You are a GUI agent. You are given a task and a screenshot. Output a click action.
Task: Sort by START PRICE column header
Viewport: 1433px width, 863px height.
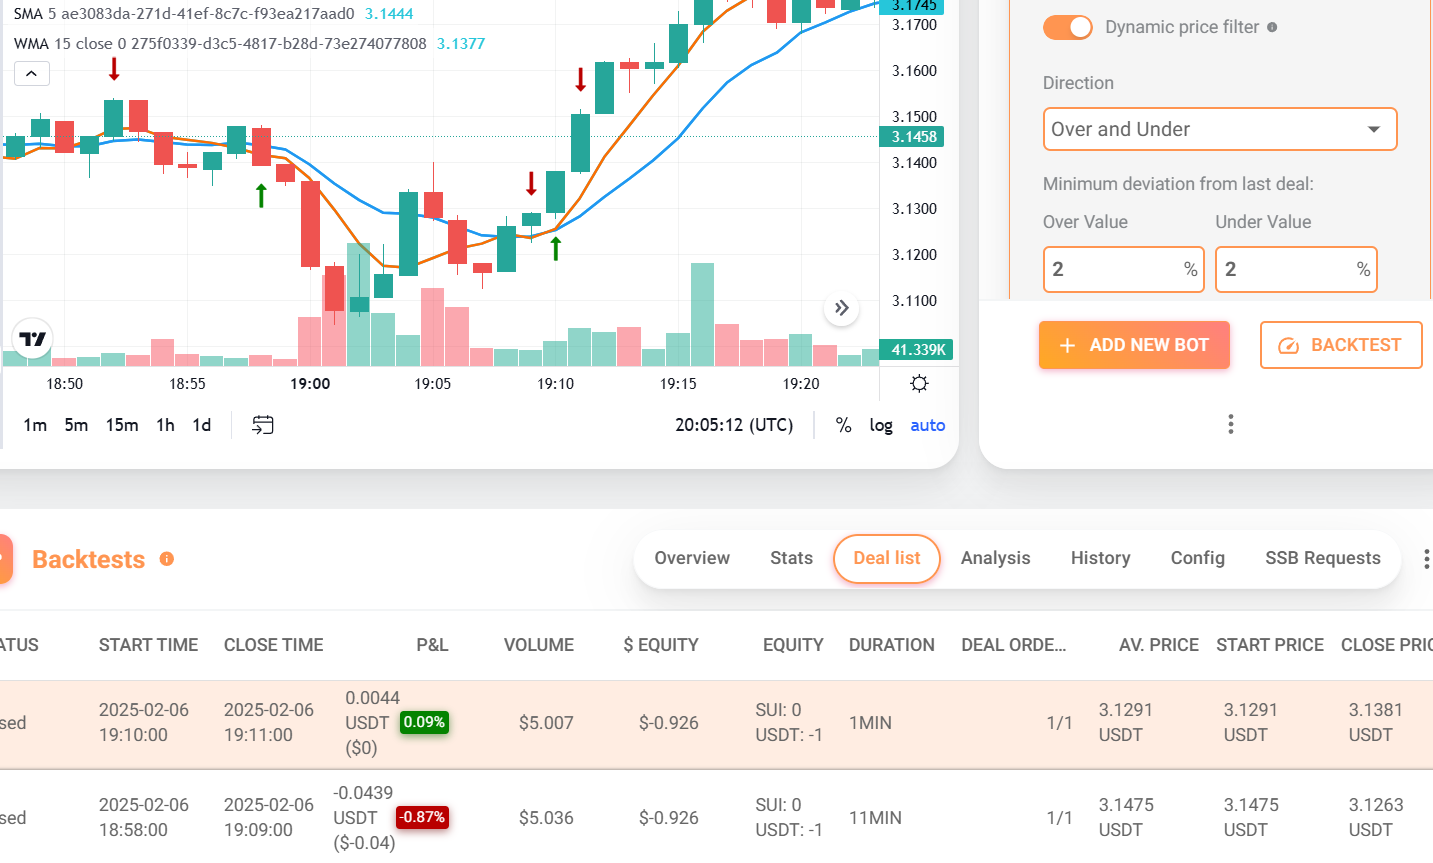[1270, 645]
